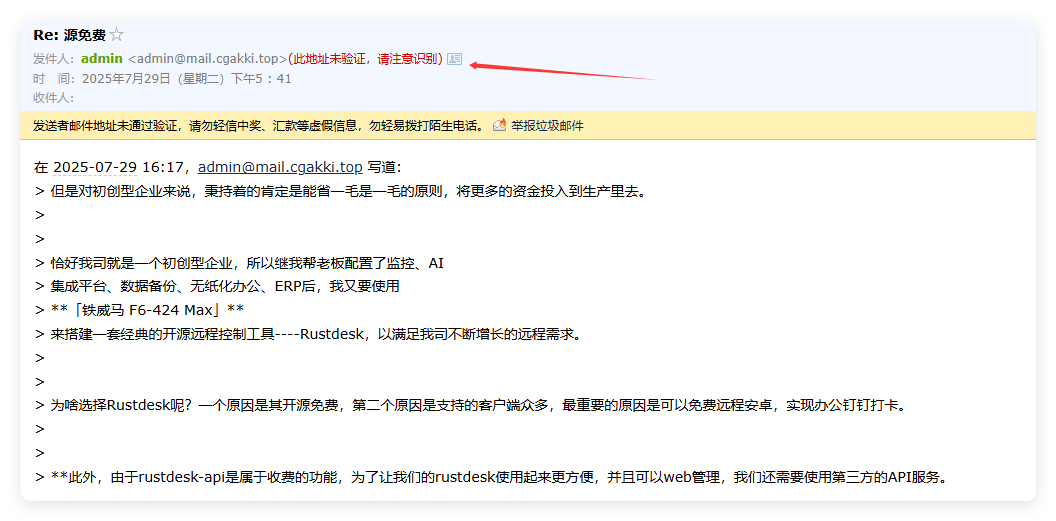Click line 集成平台、数据备份、无纸化办公
Screen dimensions: 1056x521
217,286
